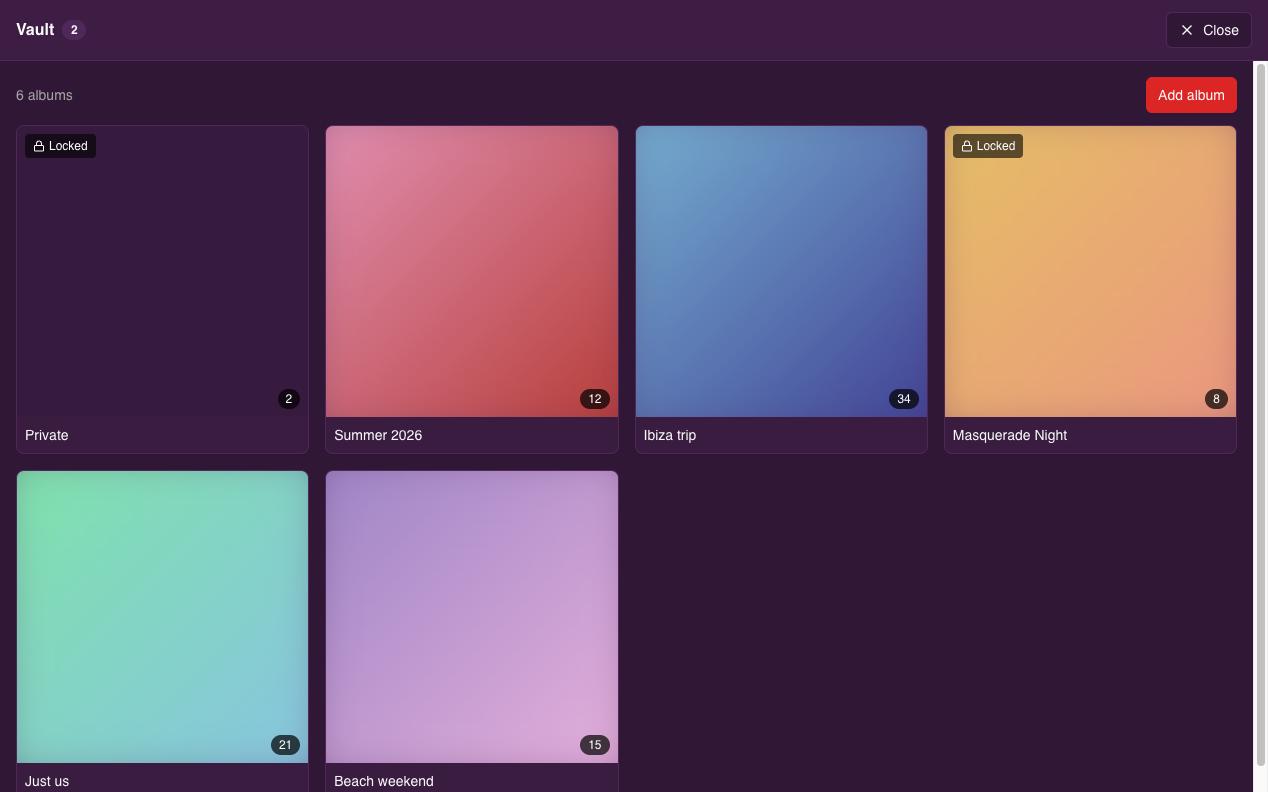This screenshot has height=792, width=1268.
Task: Select the Just us album title
Action: pos(47,781)
